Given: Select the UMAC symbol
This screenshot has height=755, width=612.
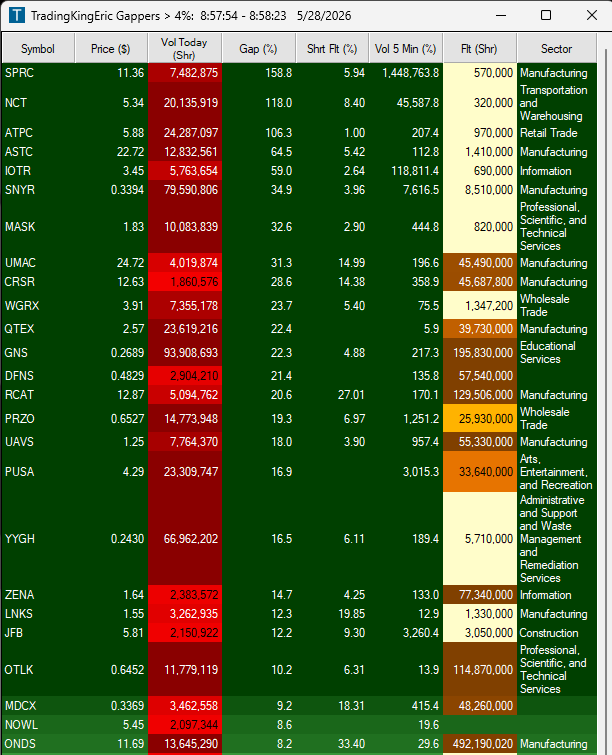Looking at the screenshot, I should 20,262.
